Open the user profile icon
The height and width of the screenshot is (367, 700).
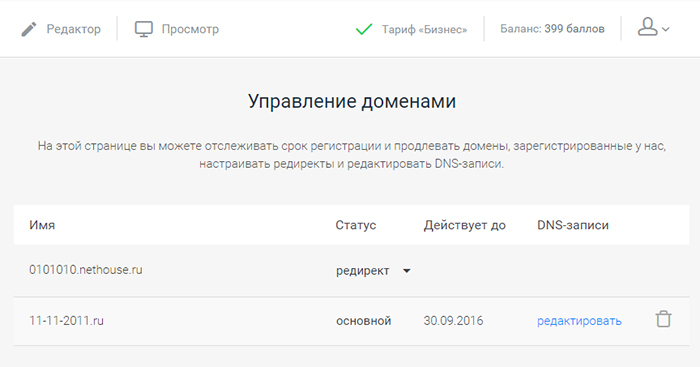[647, 27]
